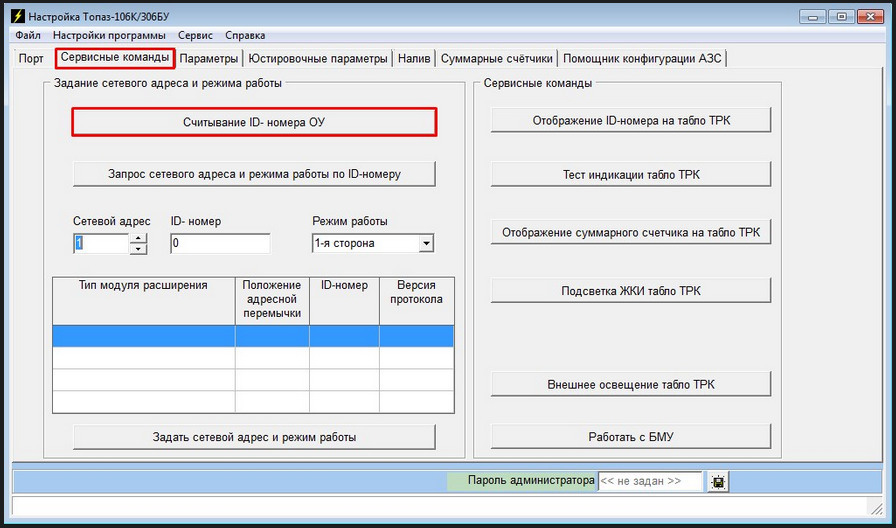Click Задать сетевой адрес и режим работы
This screenshot has height=528, width=896.
click(254, 437)
